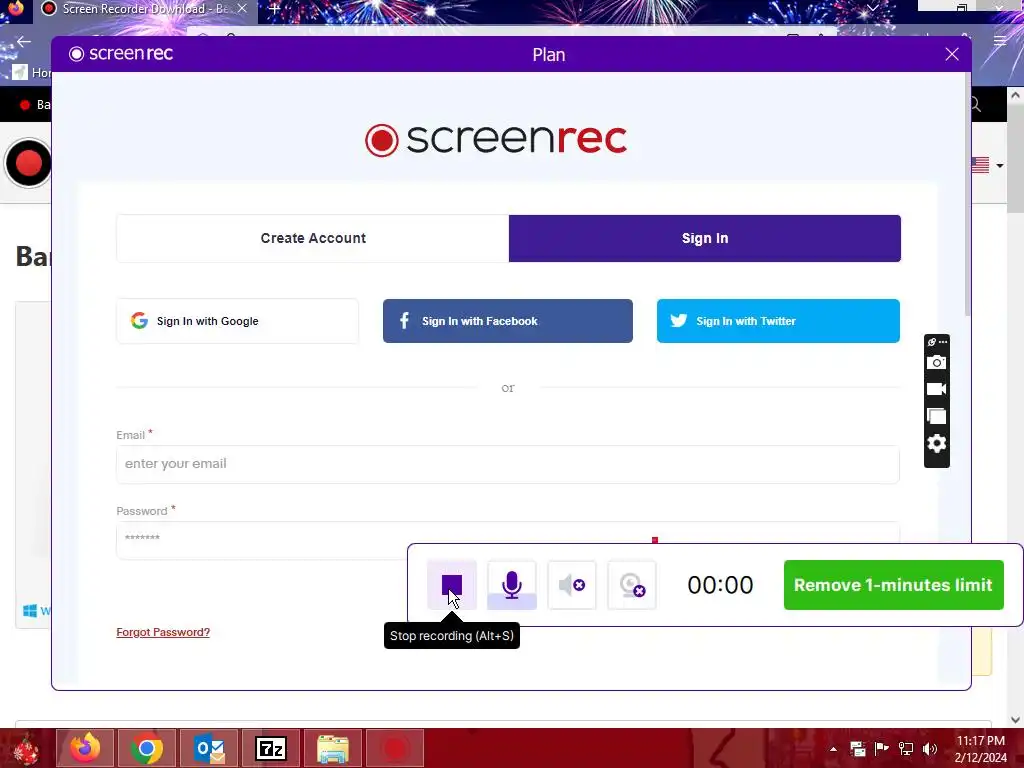Open the clock showing 11:17 PM
Screen dimensions: 1024x768
pyautogui.click(x=980, y=749)
